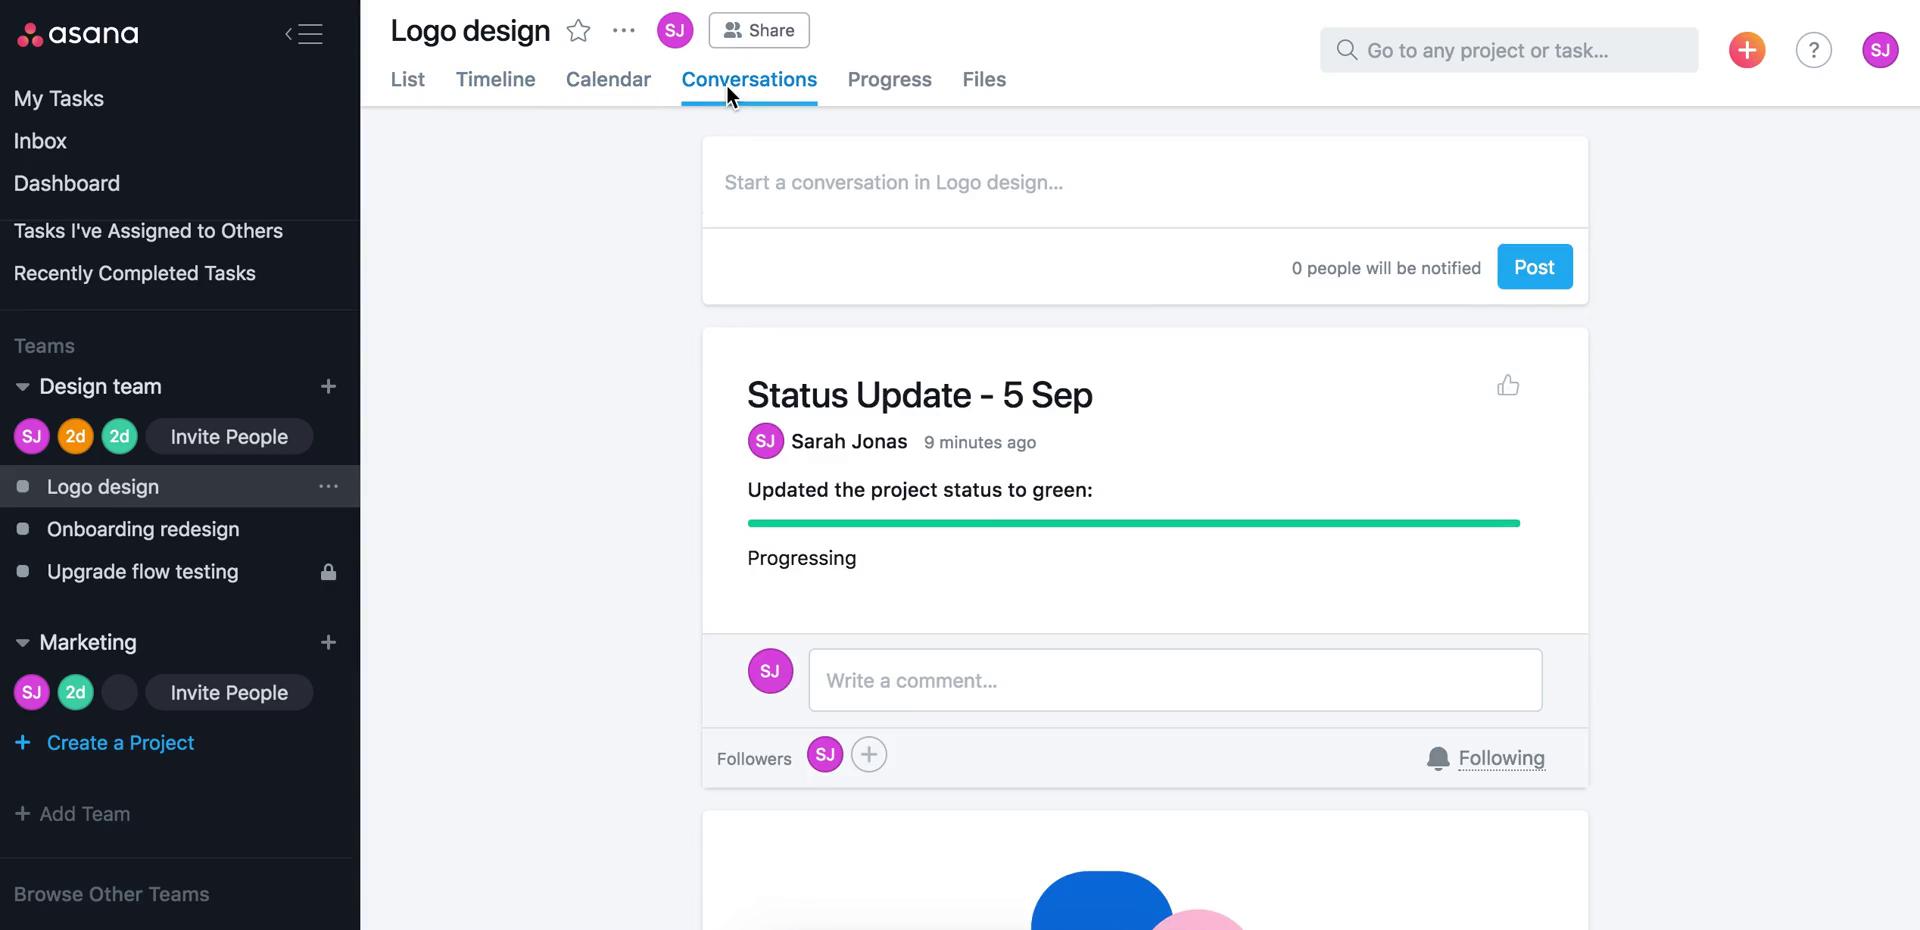The image size is (1920, 930).
Task: Click SJ avatar in Design team members
Action: [31, 436]
